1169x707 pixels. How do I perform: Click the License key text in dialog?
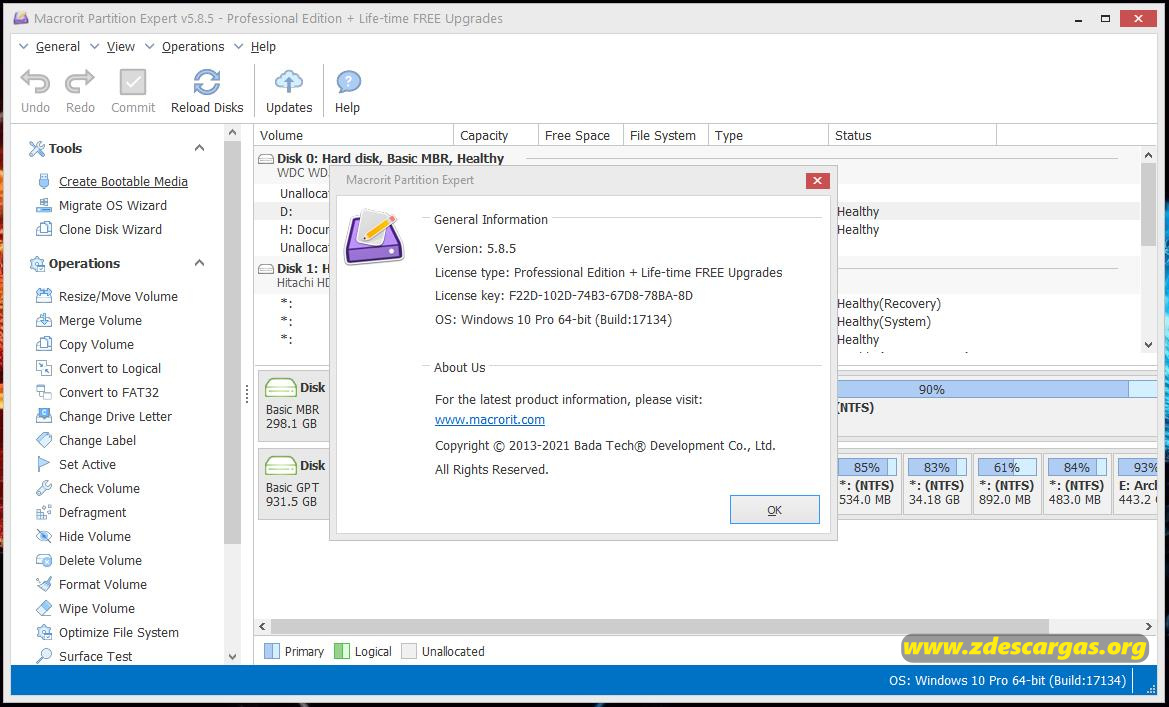point(564,295)
